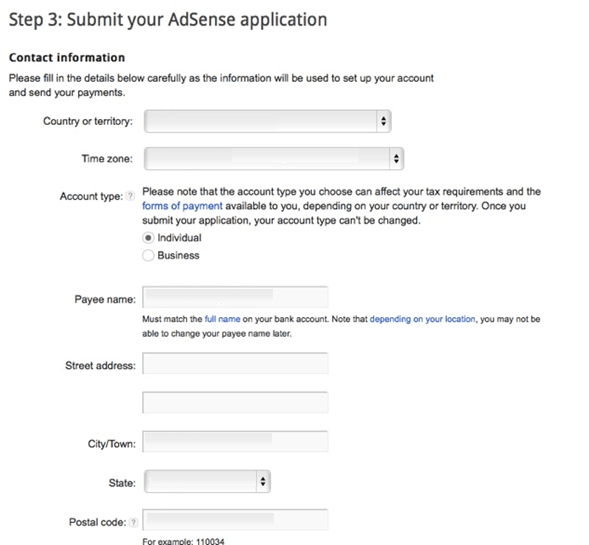Click the Postal code help icon
589x545 pixels.
[133, 522]
